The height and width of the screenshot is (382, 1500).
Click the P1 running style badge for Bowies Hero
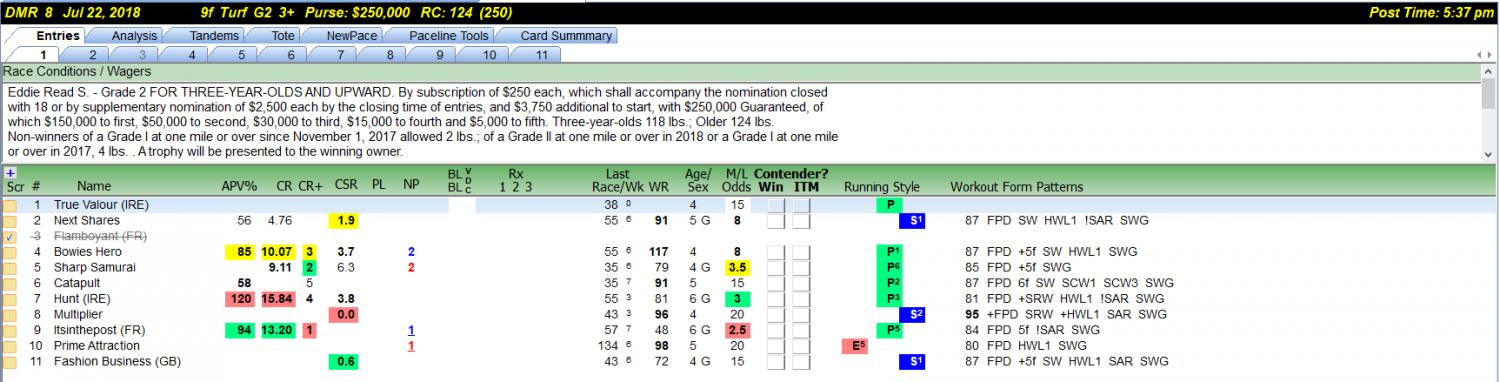tap(888, 251)
